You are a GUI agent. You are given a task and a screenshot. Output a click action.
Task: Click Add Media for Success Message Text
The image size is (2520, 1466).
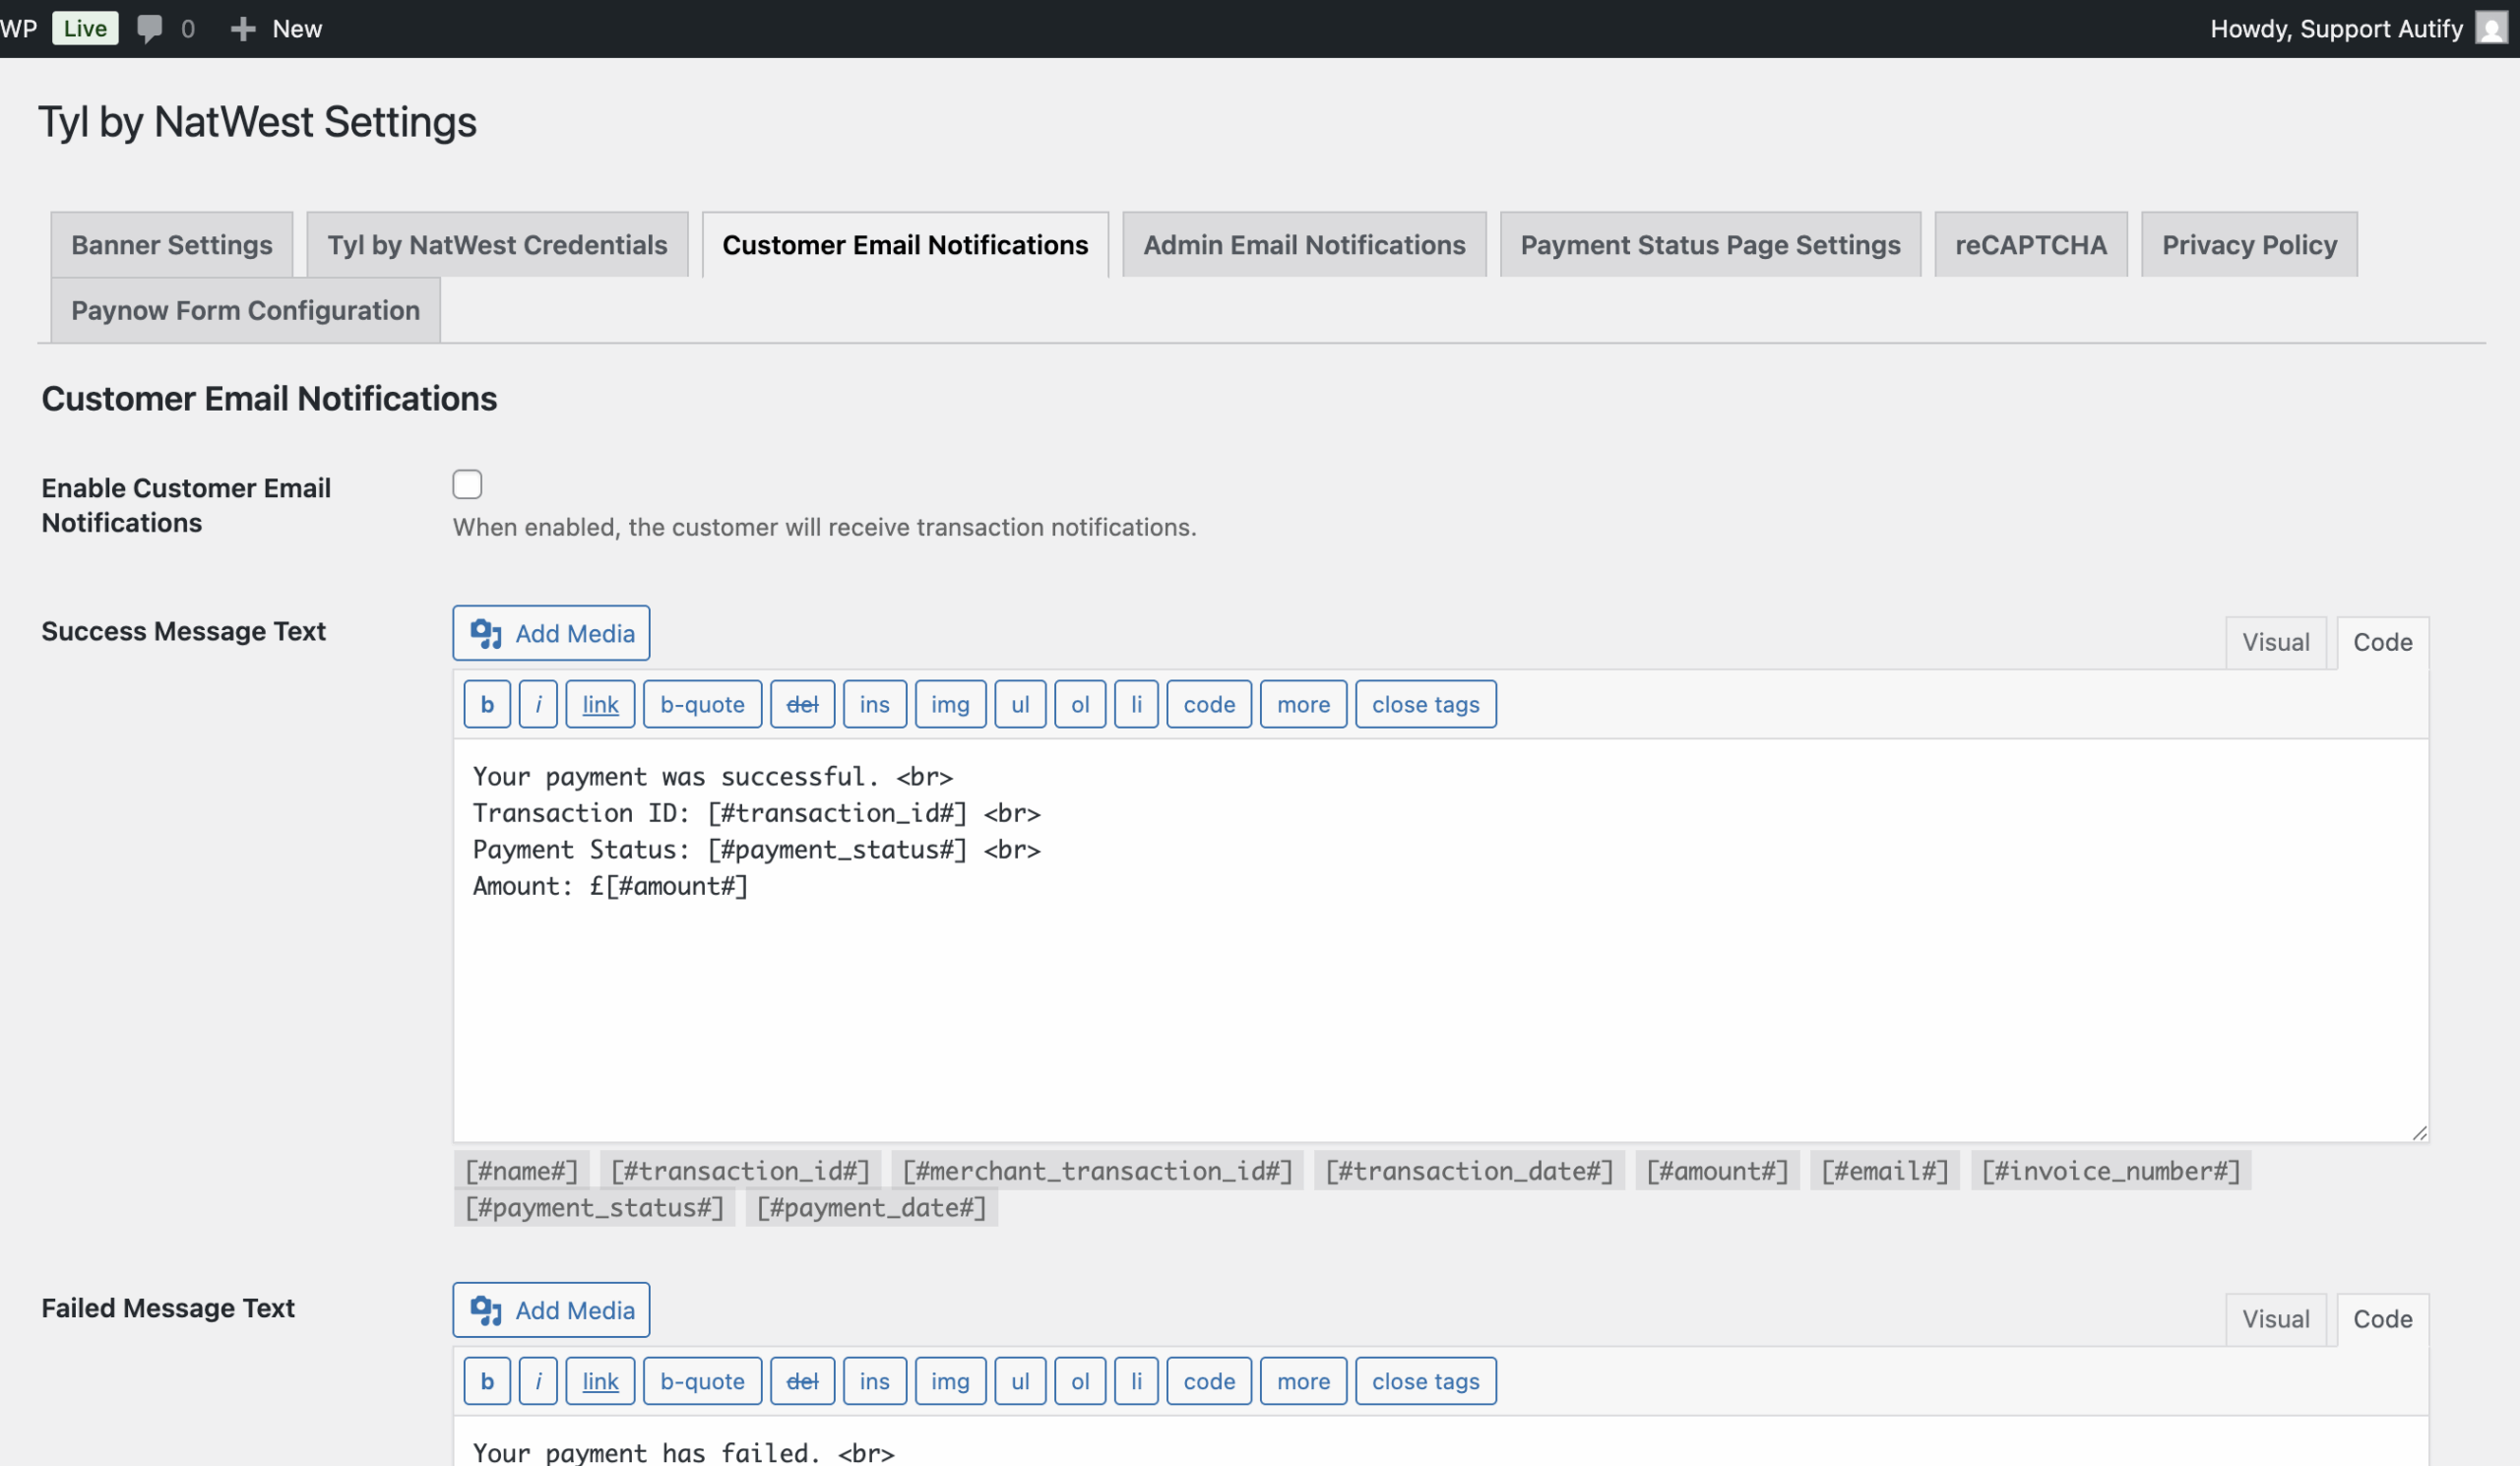[x=551, y=633]
